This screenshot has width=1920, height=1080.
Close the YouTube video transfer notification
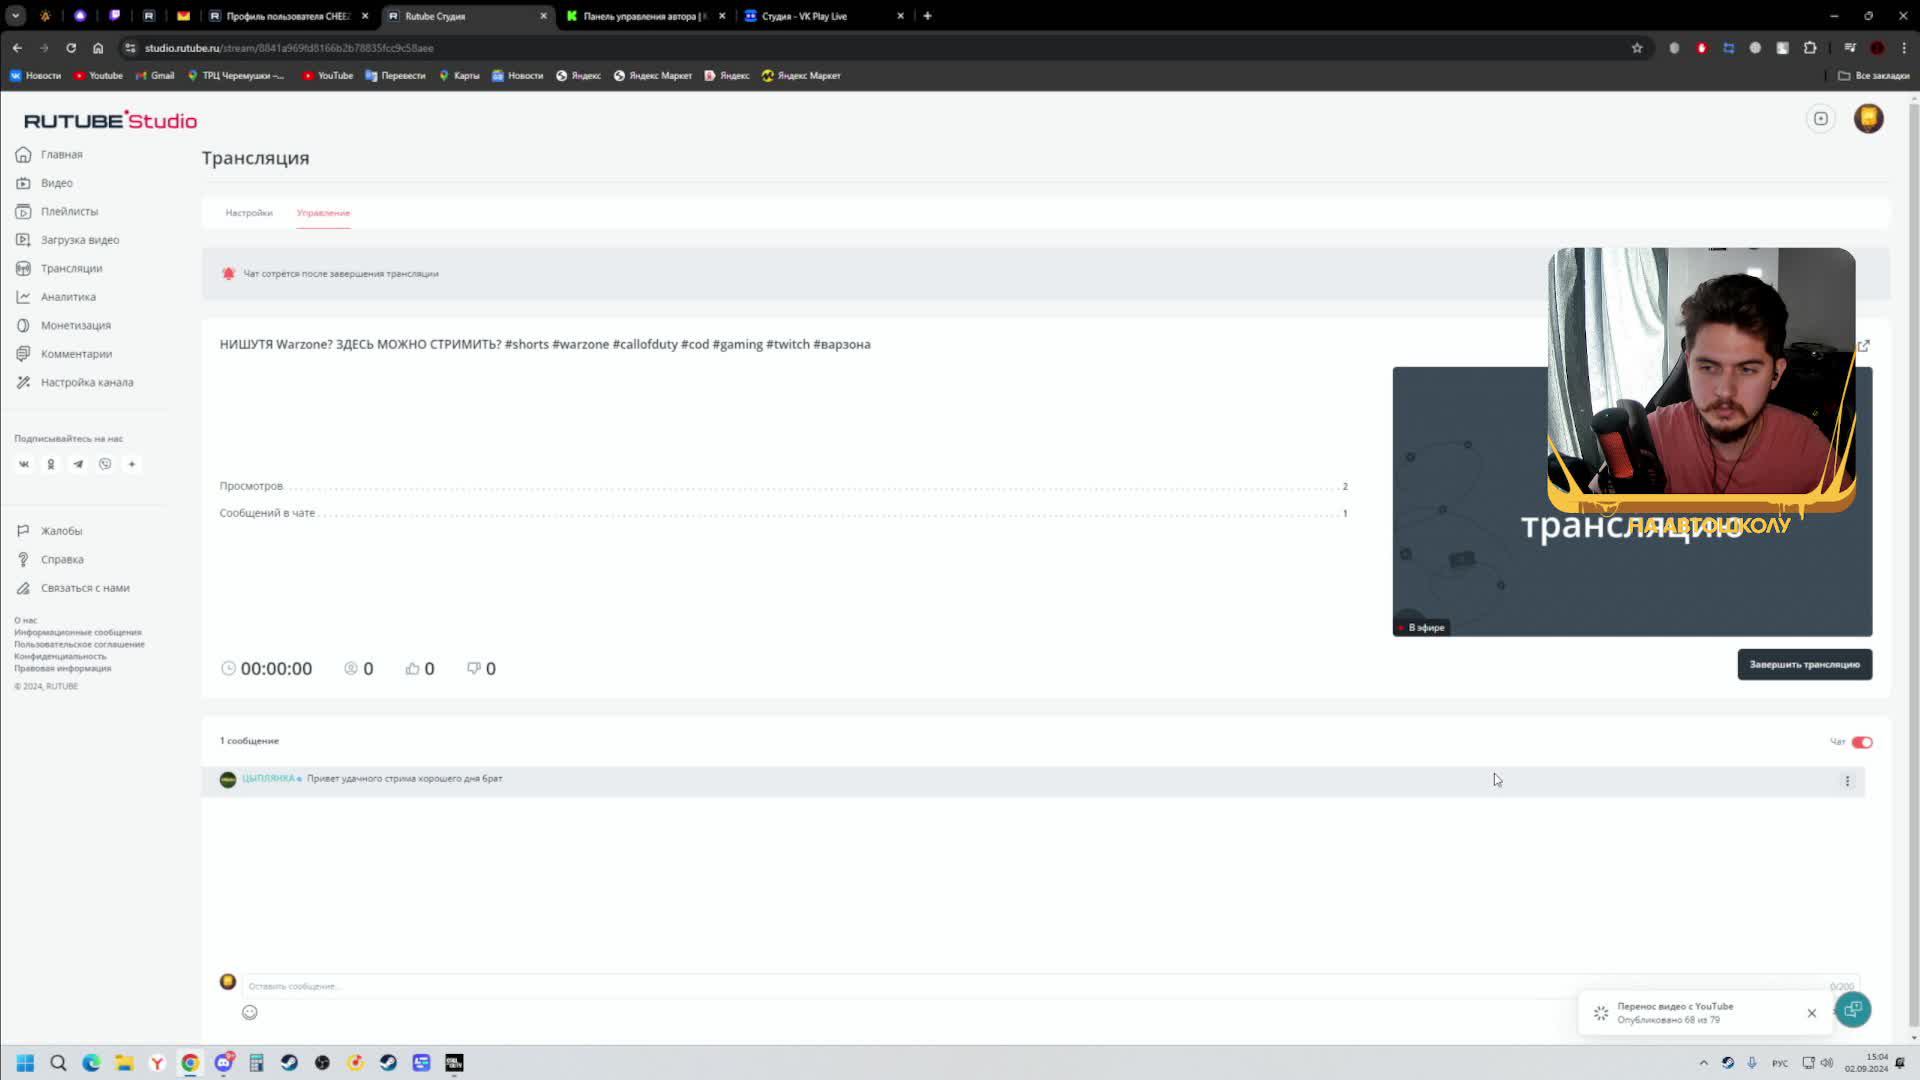[x=1811, y=1013]
